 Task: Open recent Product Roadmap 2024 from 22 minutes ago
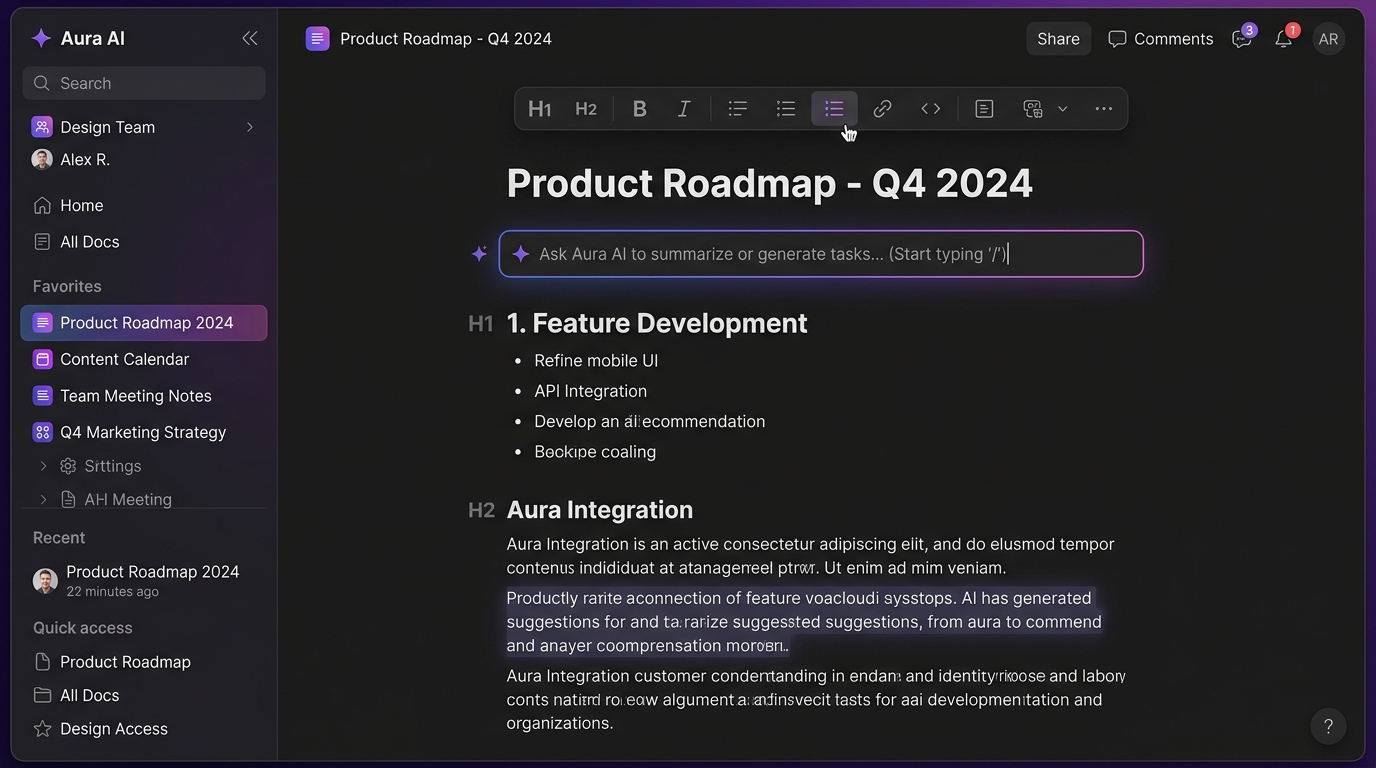pos(136,580)
